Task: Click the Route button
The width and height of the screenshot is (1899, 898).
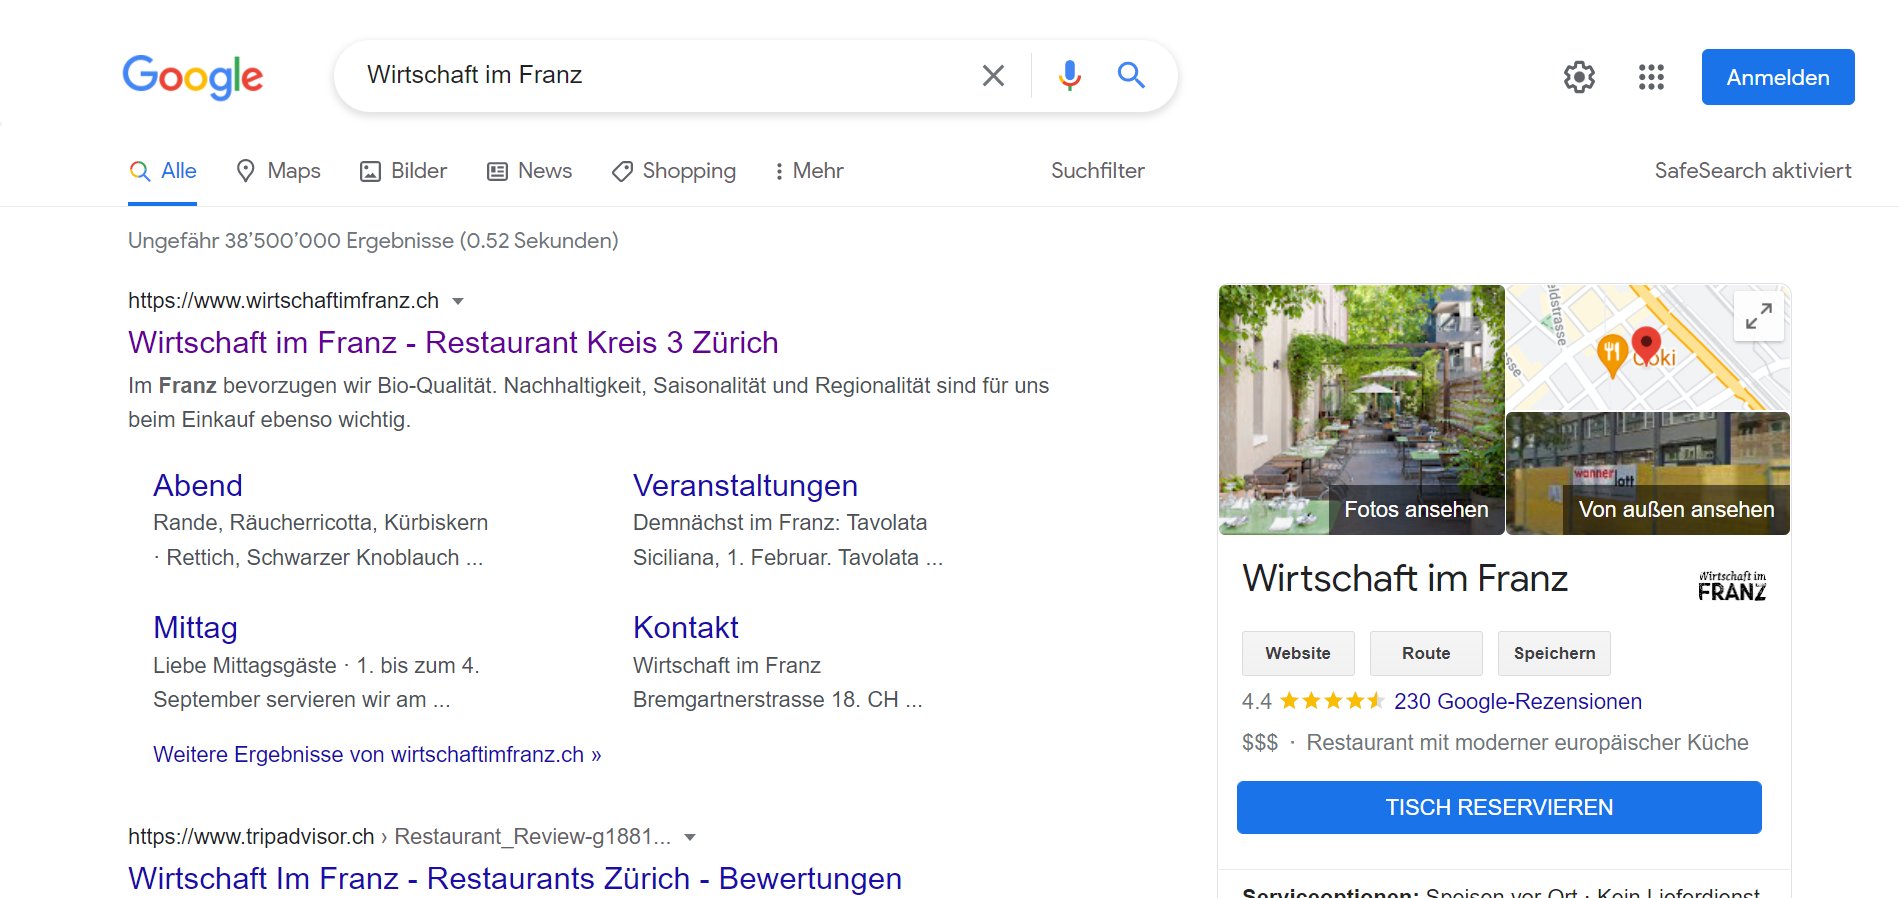Action: pos(1426,653)
